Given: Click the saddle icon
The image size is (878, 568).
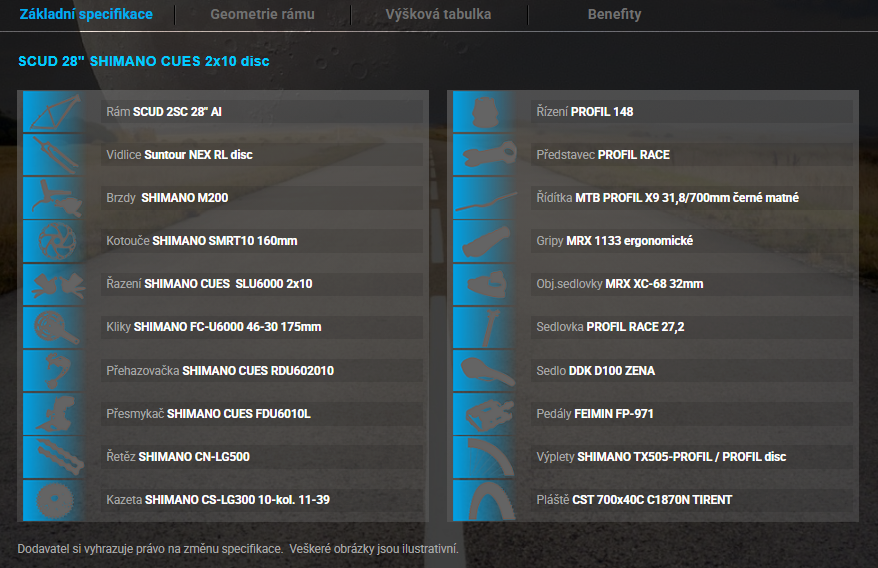Looking at the screenshot, I should [x=484, y=370].
